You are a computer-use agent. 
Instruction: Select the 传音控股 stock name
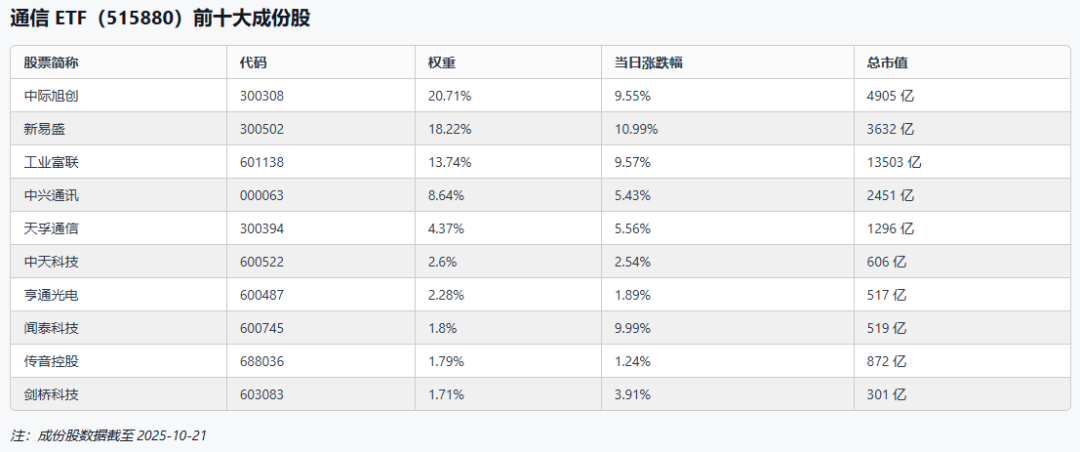coord(51,361)
